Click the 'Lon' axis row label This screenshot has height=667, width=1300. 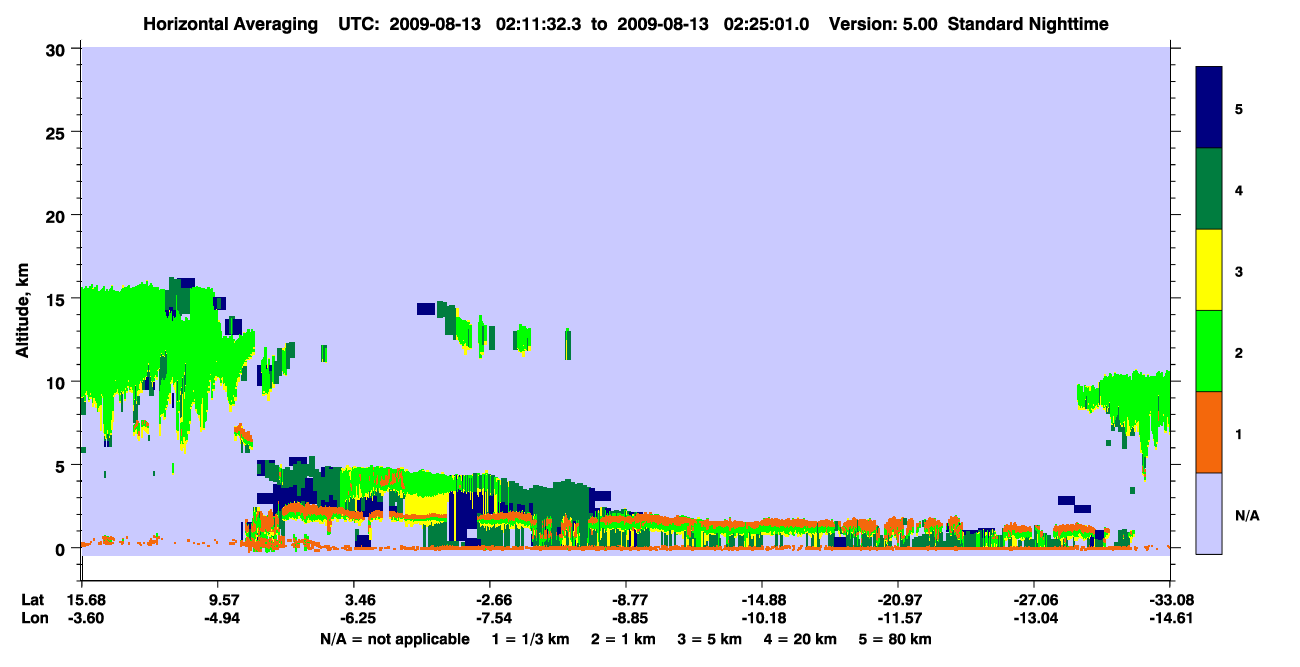(33, 618)
